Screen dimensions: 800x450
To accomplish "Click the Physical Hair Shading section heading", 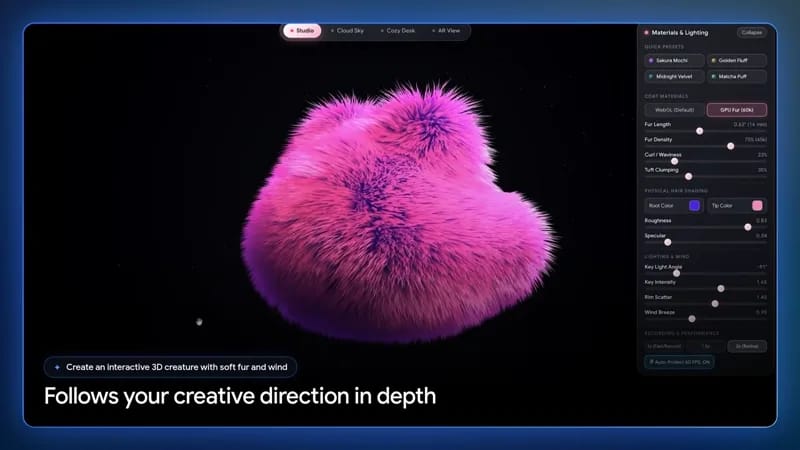I will pyautogui.click(x=676, y=191).
